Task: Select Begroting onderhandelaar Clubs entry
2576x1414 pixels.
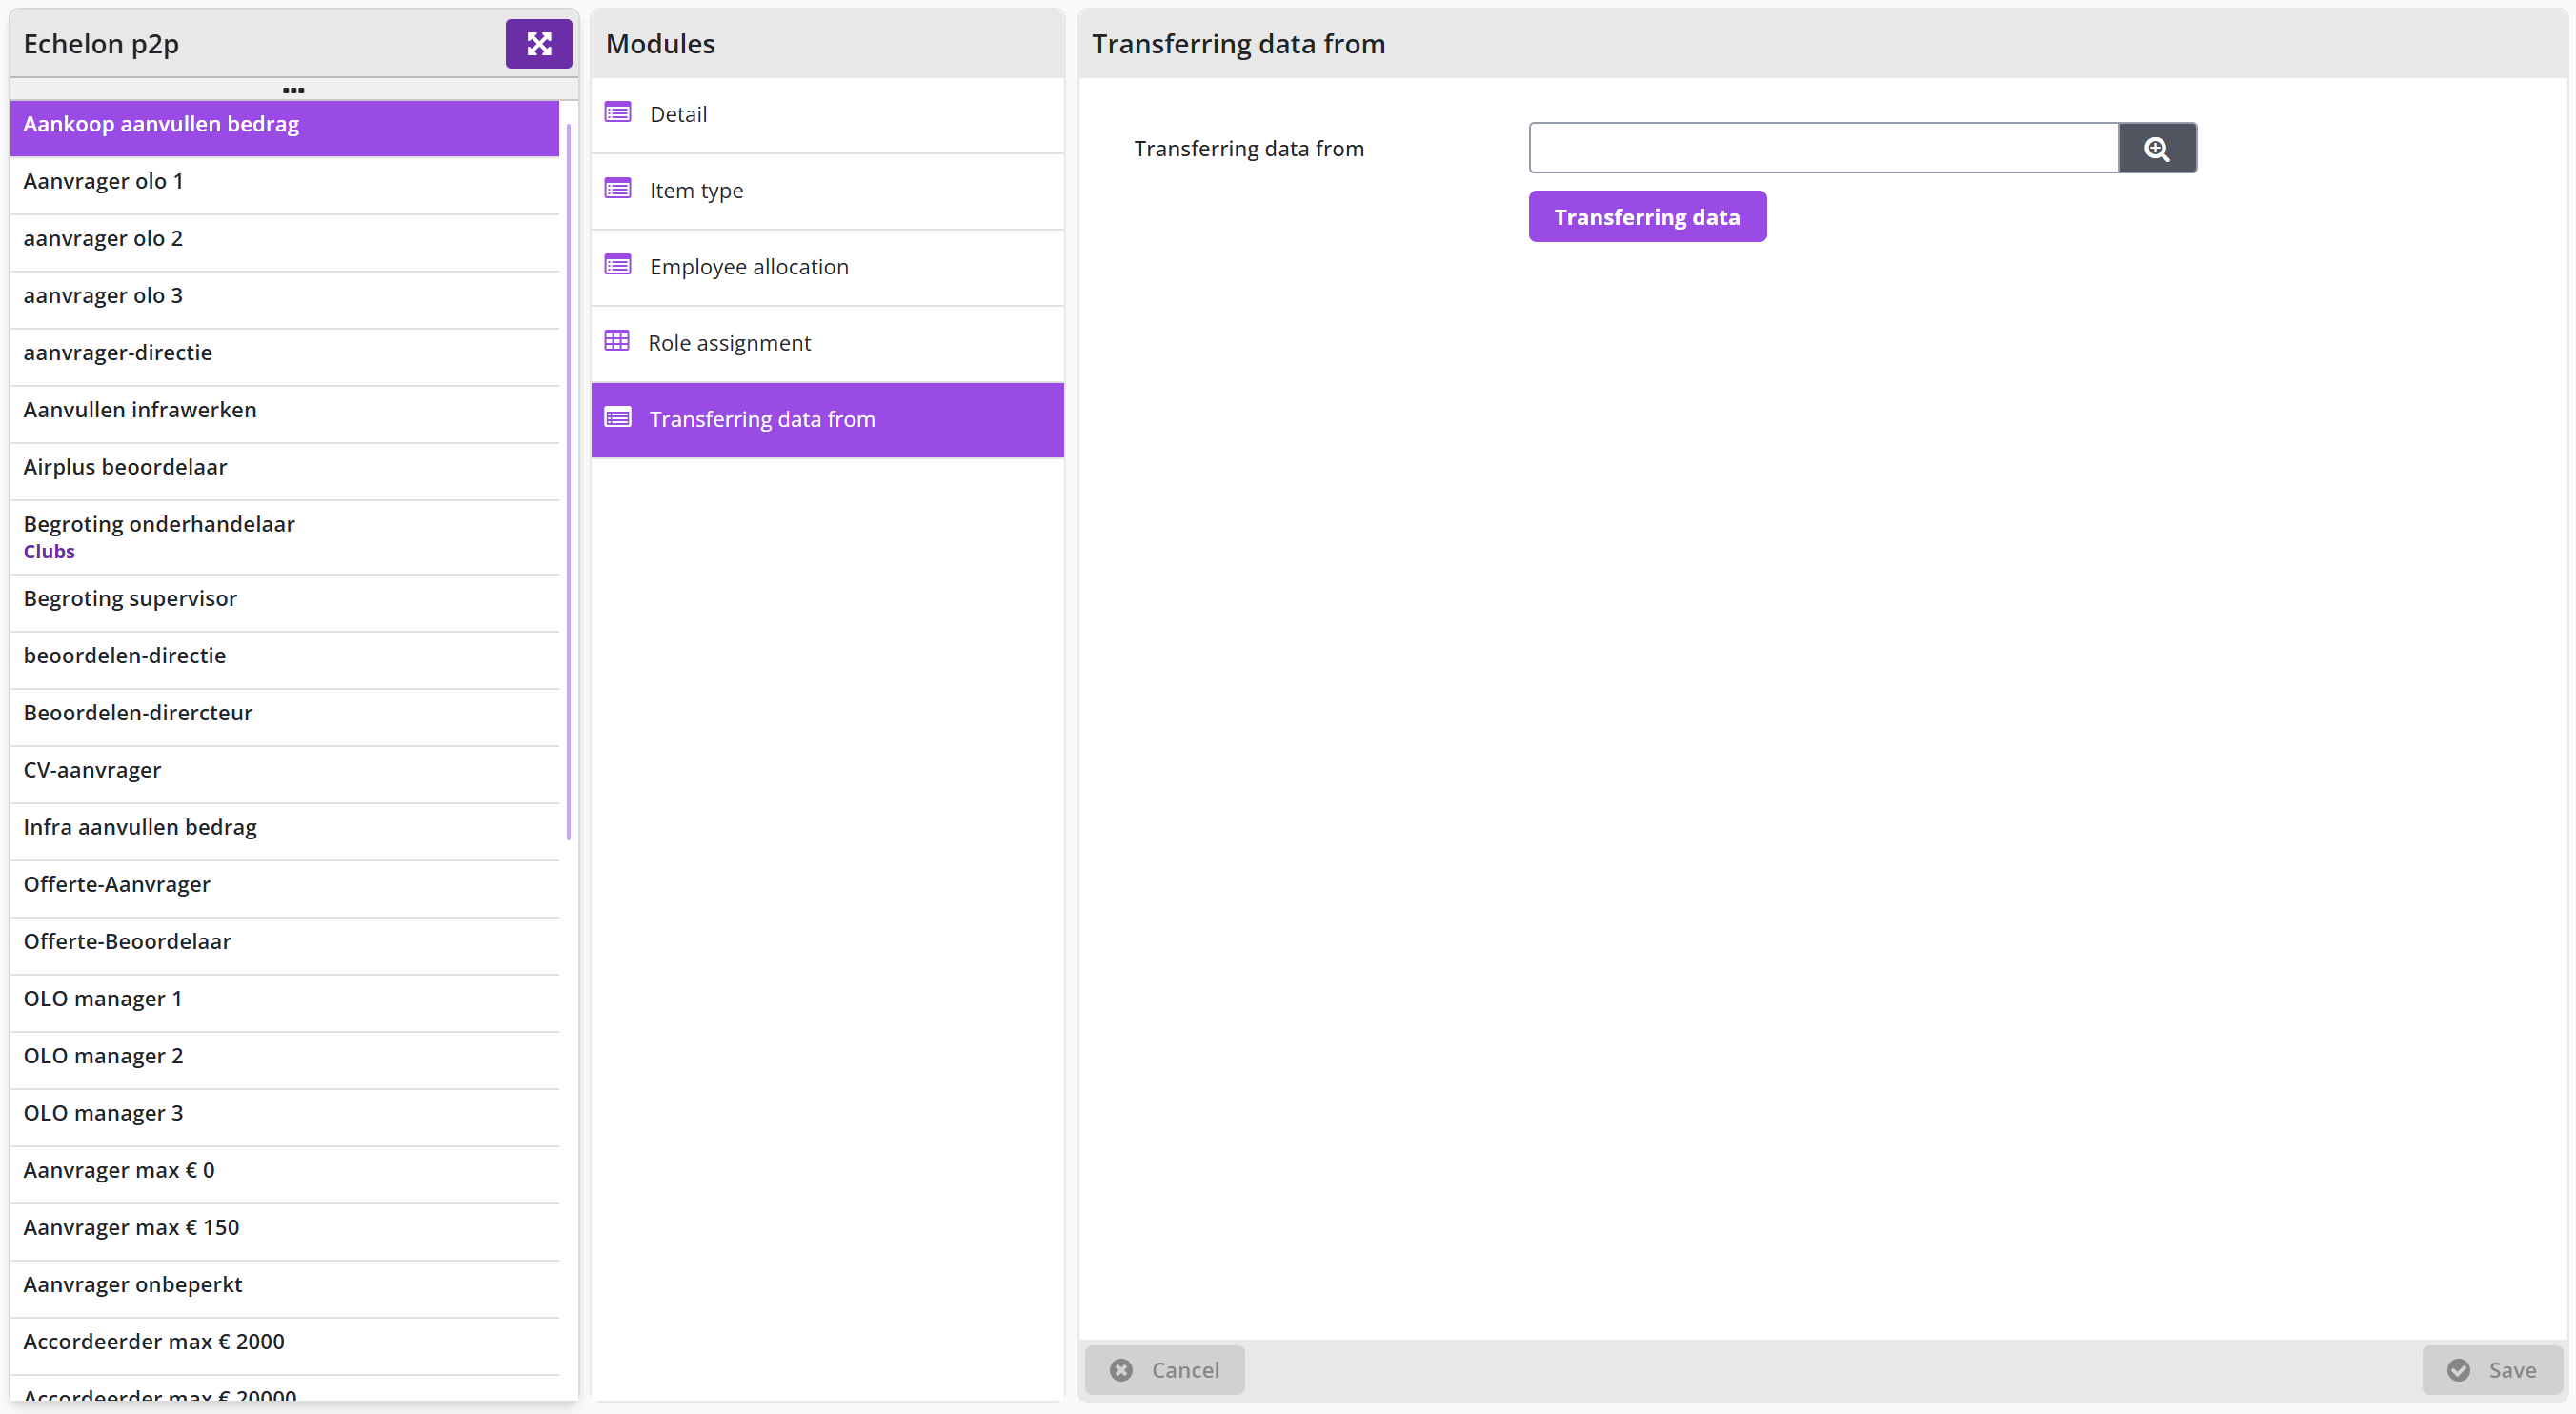Action: [285, 537]
